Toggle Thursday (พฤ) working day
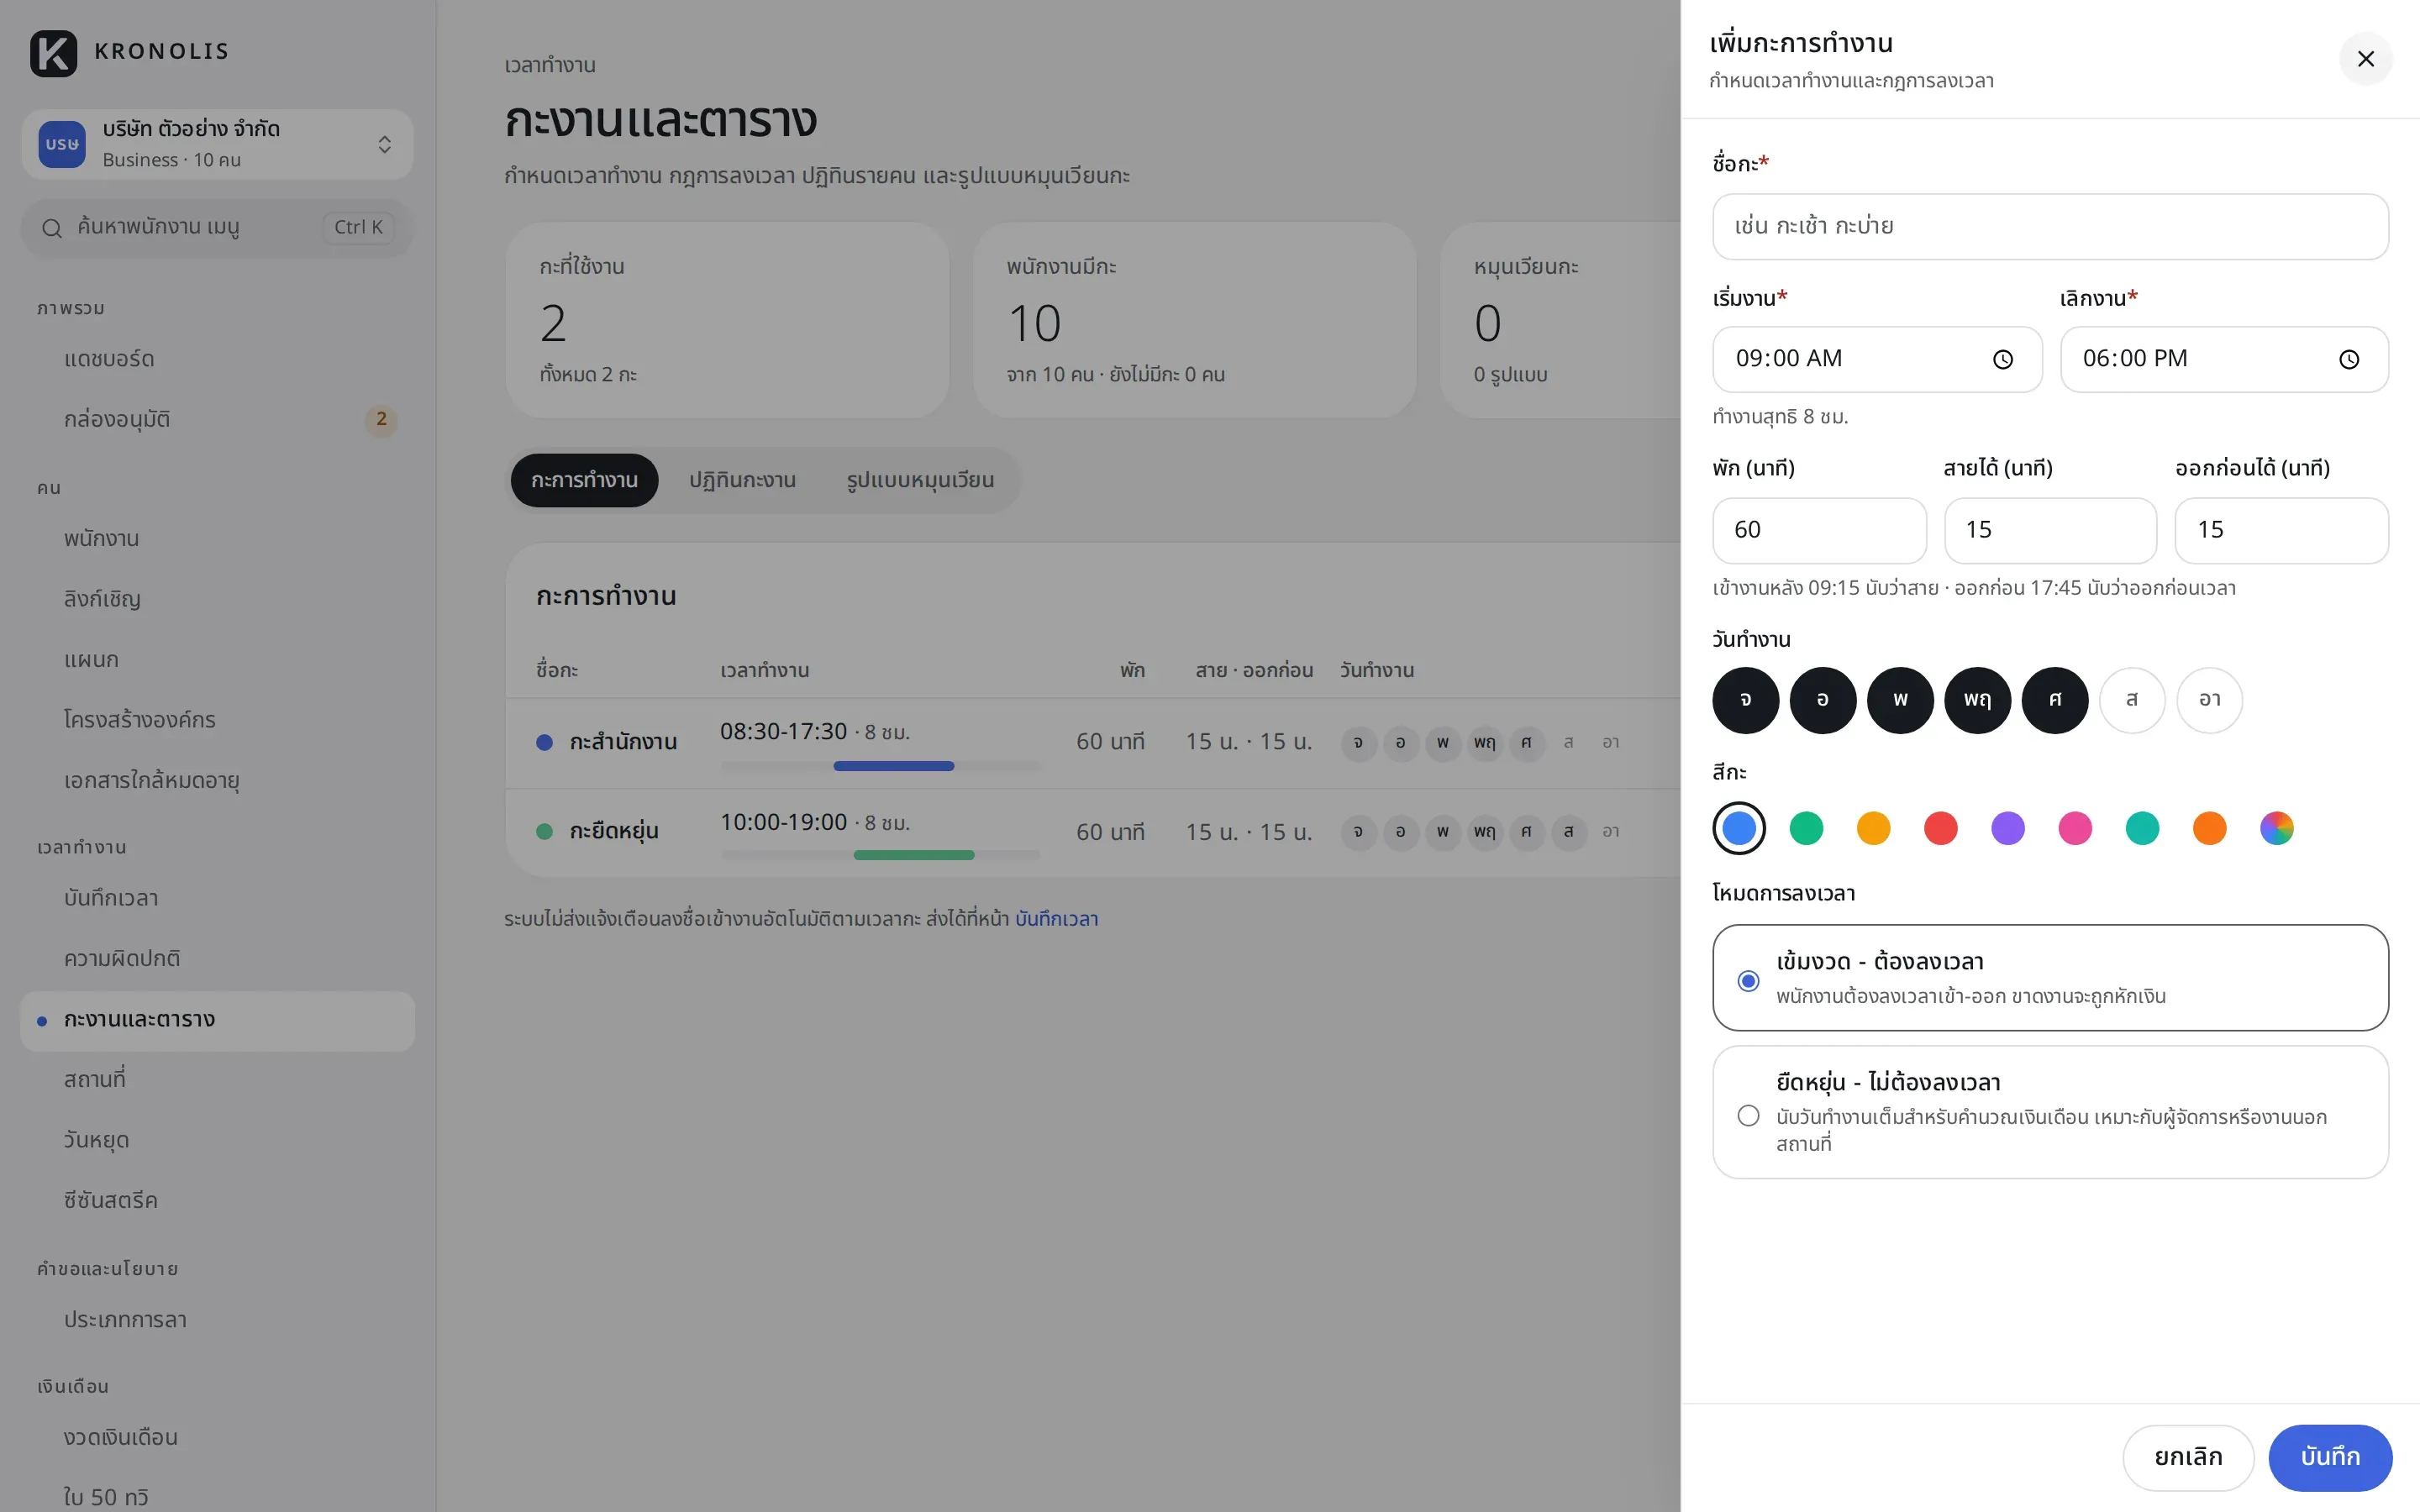Screen dimensions: 2420x1512 pyautogui.click(x=1977, y=700)
